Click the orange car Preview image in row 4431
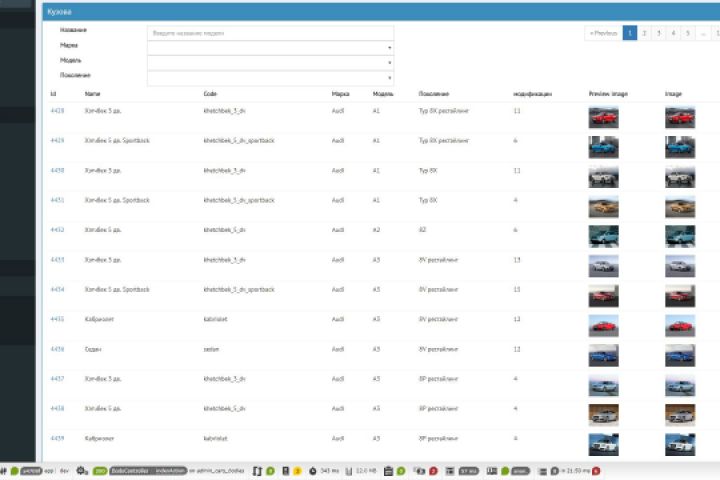This screenshot has height=480, width=720. pos(603,207)
